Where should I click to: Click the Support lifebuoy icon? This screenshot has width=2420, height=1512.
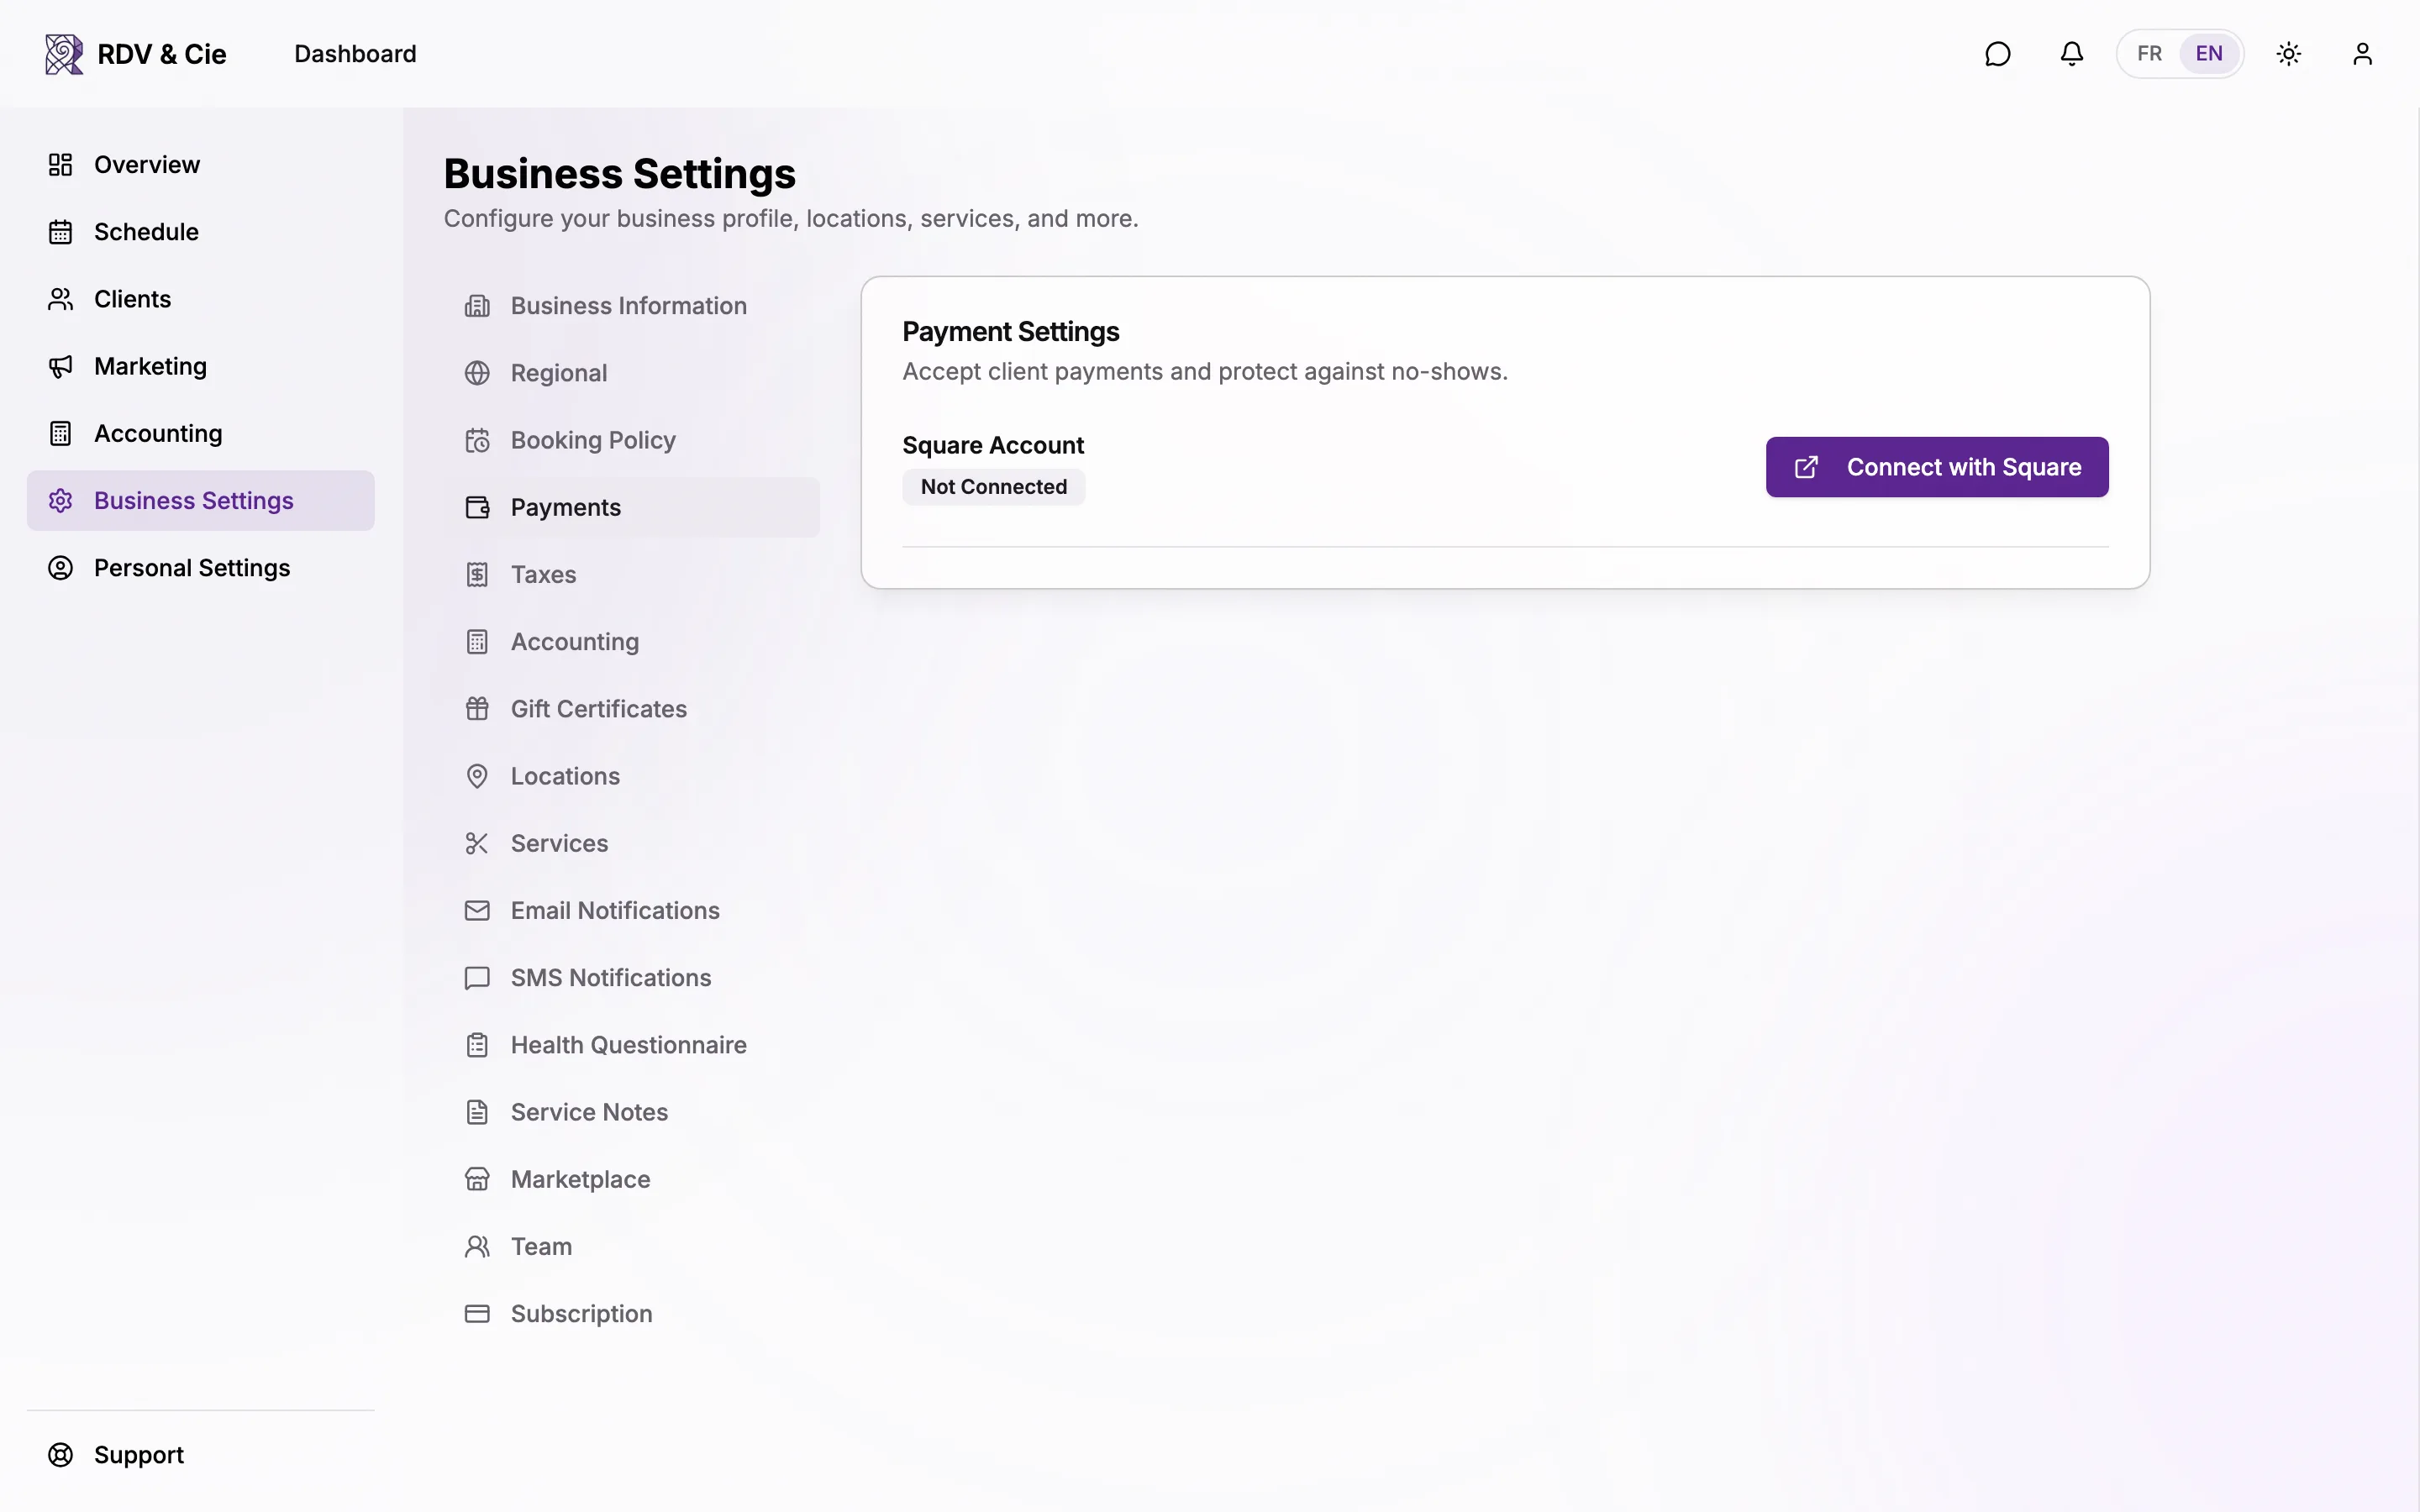tap(61, 1455)
